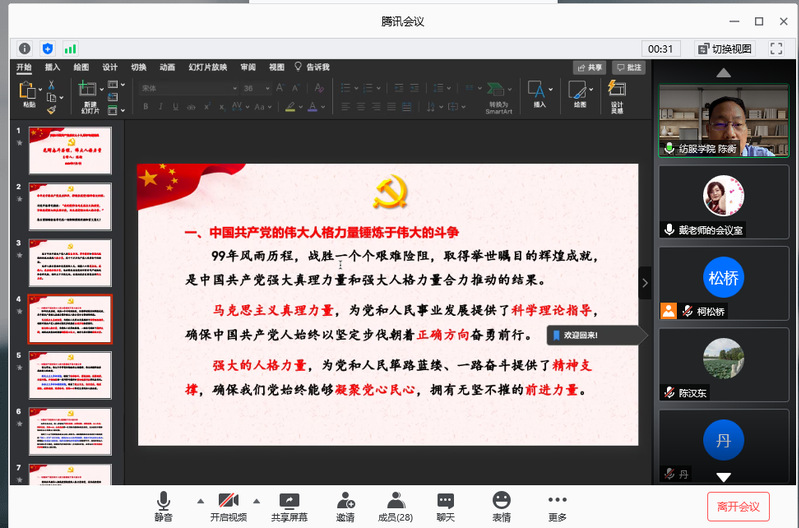Open the 幻灯片放映 ribbon tab

click(208, 68)
